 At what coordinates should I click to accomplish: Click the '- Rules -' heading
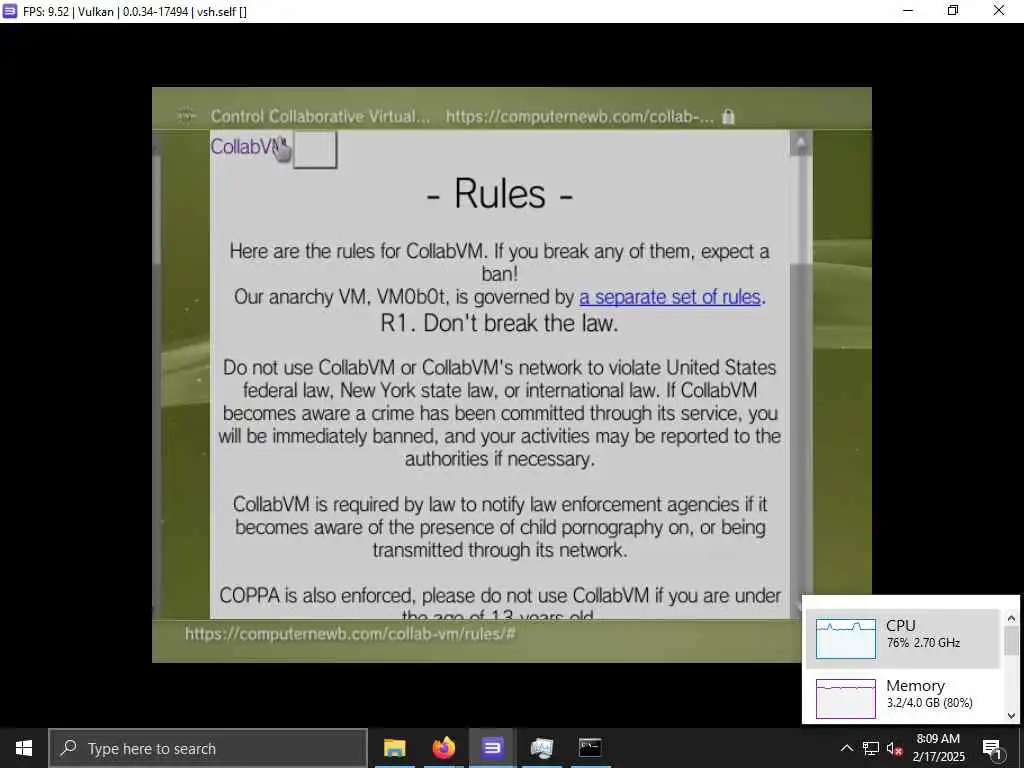(x=500, y=193)
